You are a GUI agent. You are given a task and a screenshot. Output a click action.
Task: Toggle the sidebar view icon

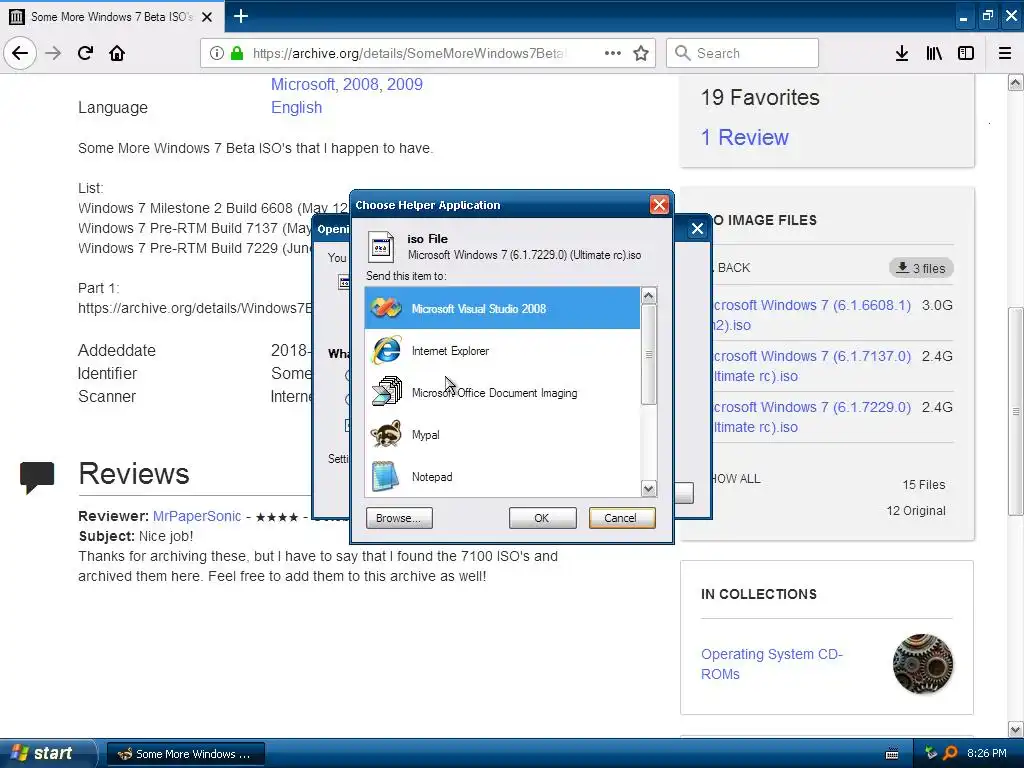[966, 53]
